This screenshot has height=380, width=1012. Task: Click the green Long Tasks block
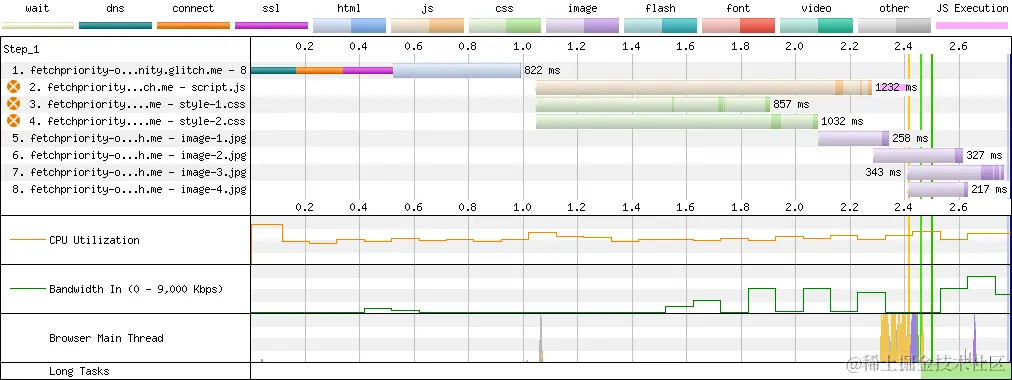tap(965, 370)
